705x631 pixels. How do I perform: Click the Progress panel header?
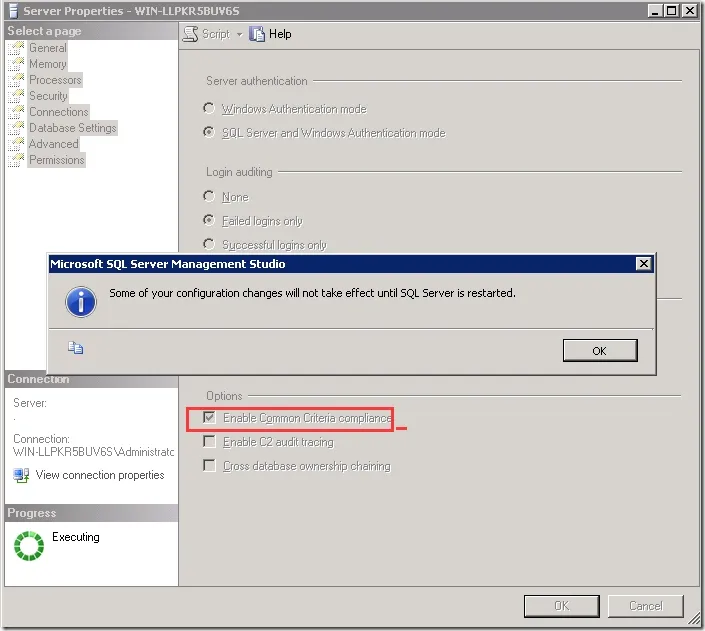pyautogui.click(x=32, y=513)
